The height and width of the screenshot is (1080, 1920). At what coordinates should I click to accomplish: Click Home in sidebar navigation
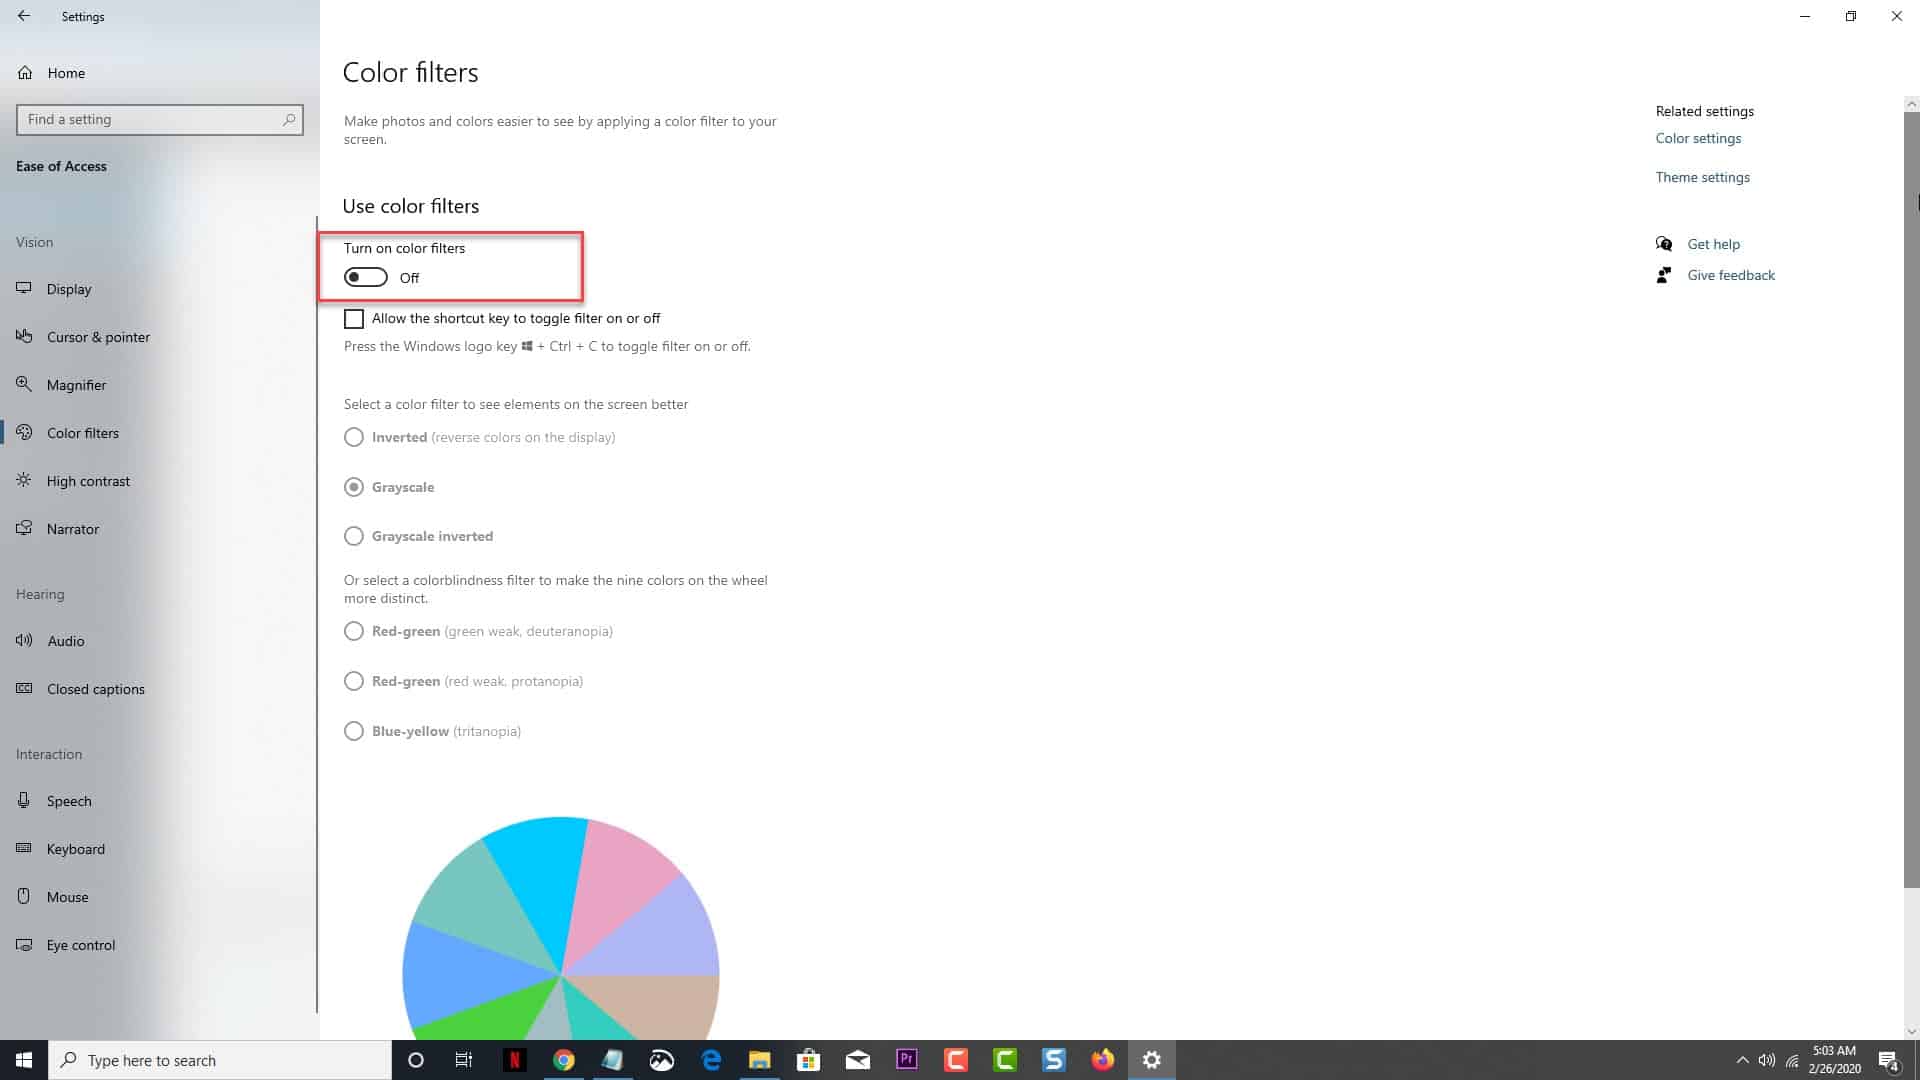pos(66,73)
